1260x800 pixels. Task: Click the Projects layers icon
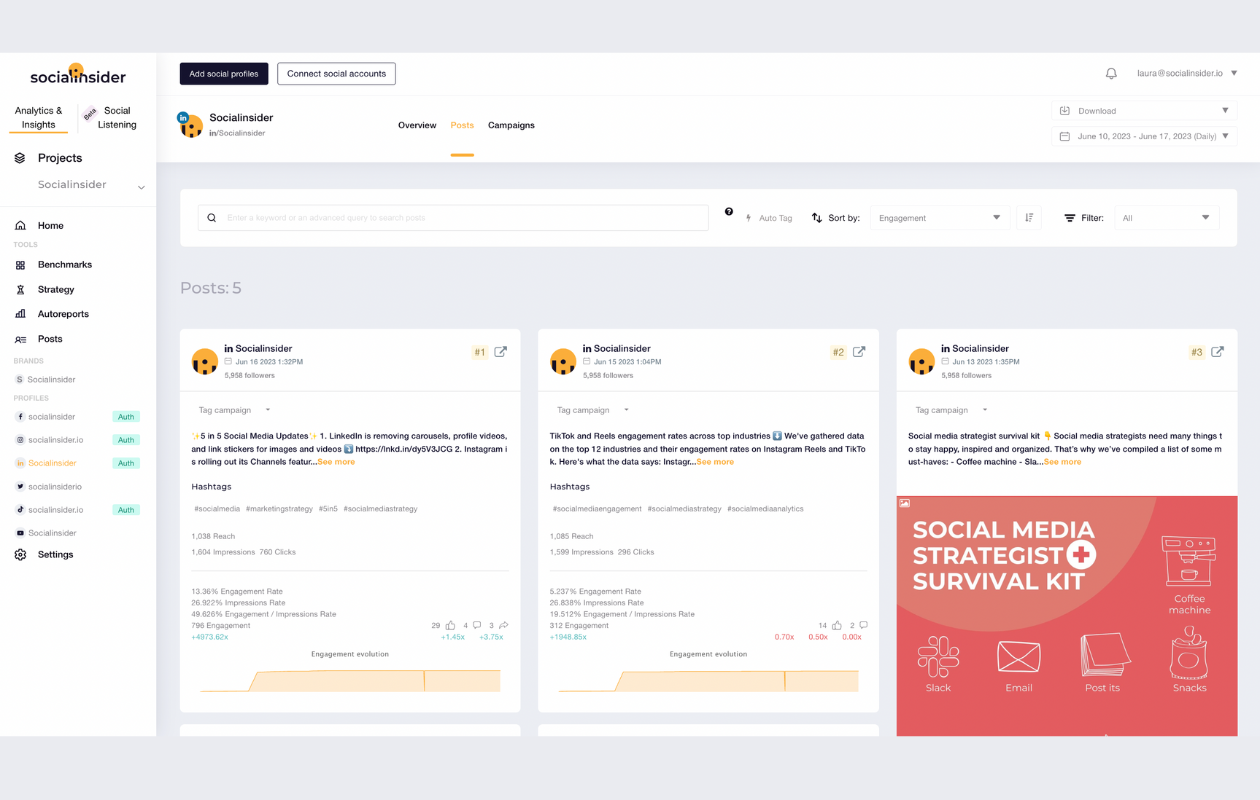click(20, 158)
